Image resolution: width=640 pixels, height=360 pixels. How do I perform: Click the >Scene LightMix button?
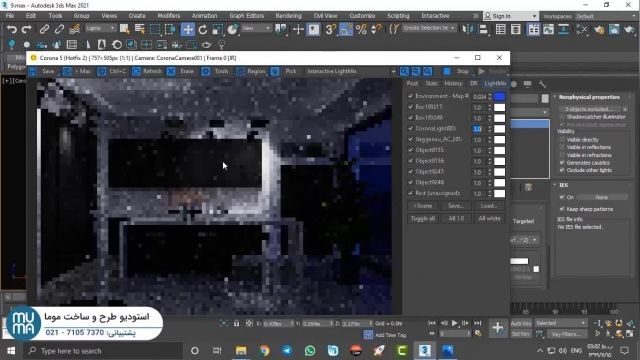pyautogui.click(x=422, y=206)
